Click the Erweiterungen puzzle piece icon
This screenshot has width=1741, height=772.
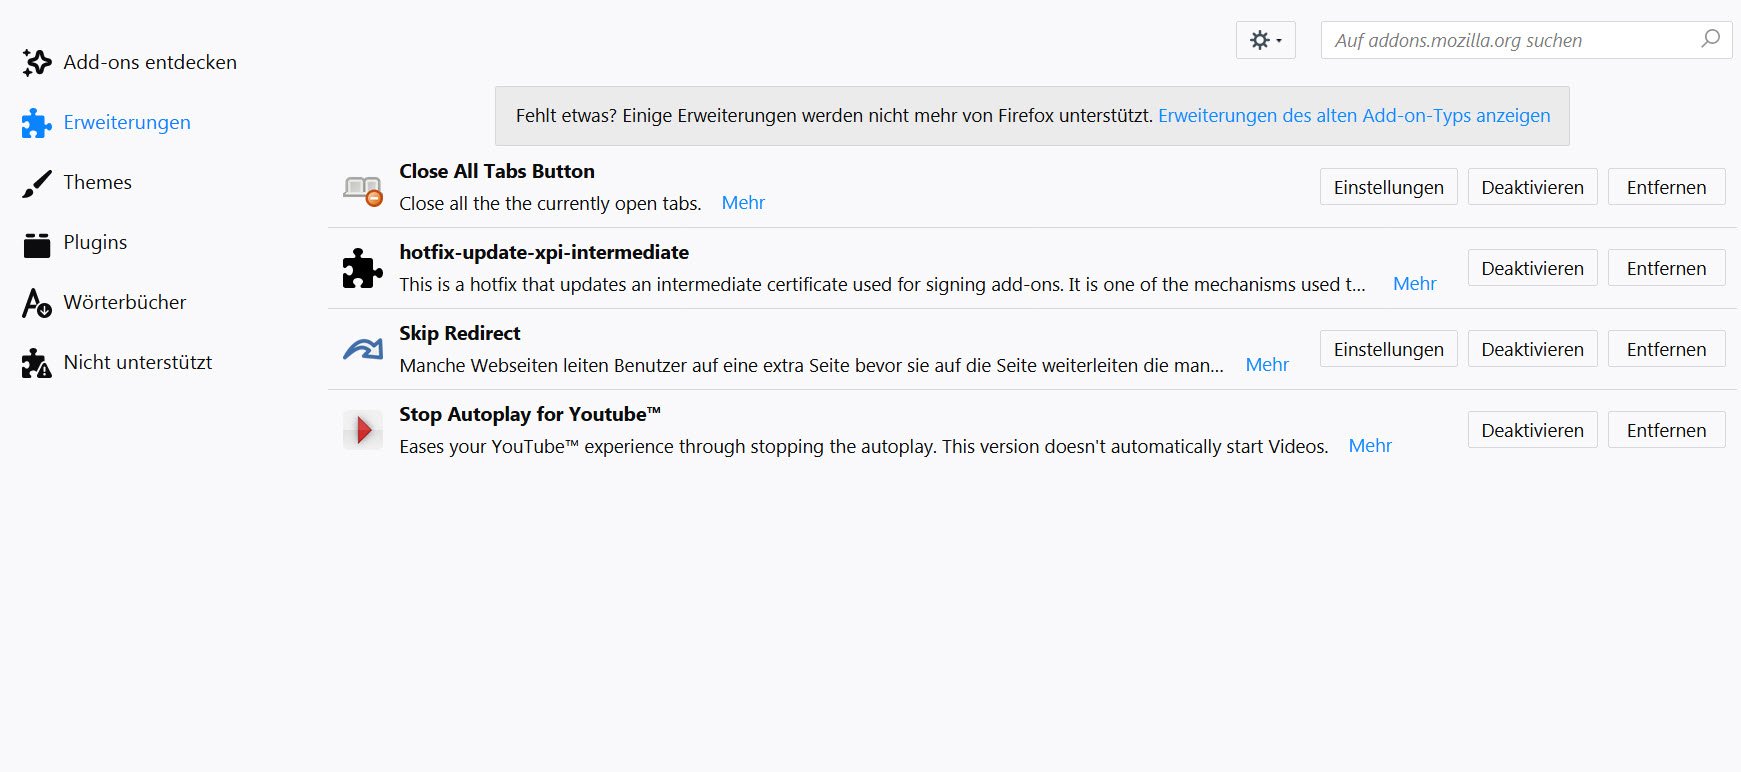[x=37, y=123]
